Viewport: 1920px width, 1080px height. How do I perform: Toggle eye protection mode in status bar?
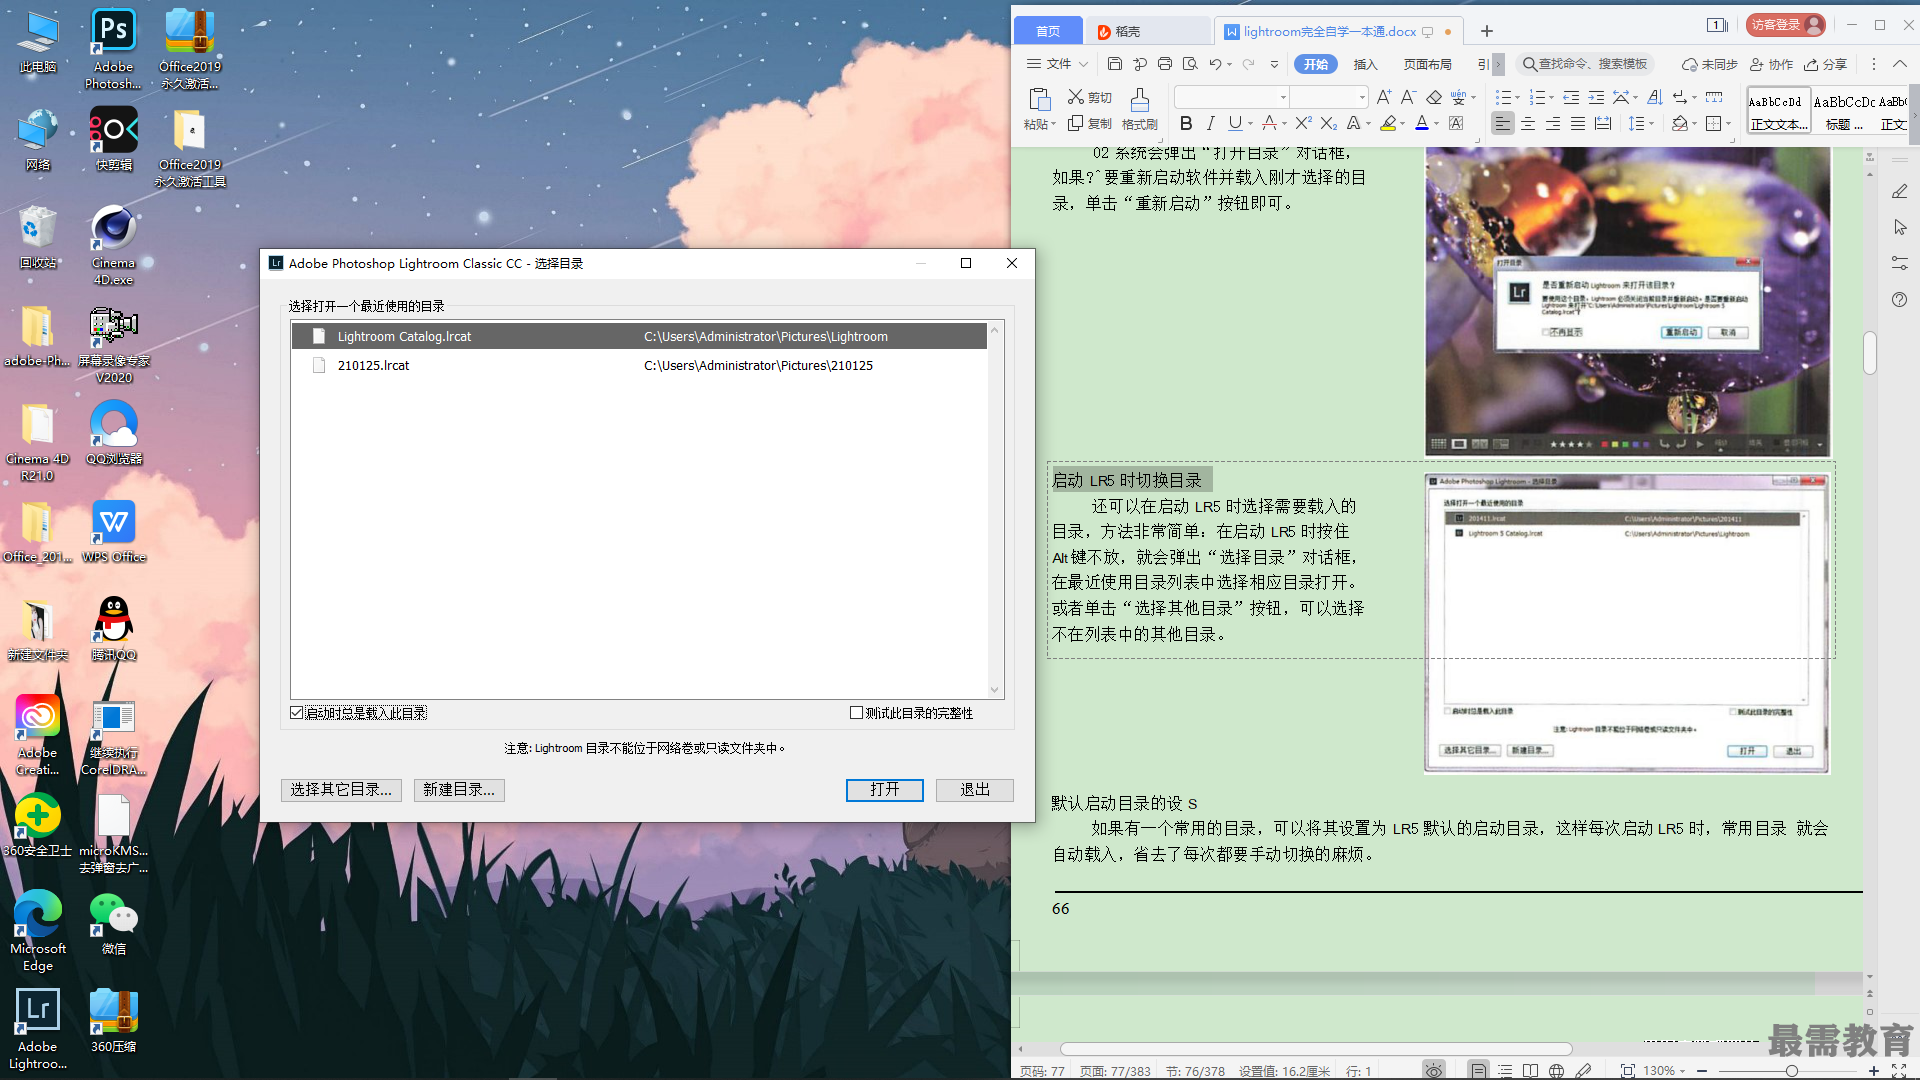tap(1434, 1071)
